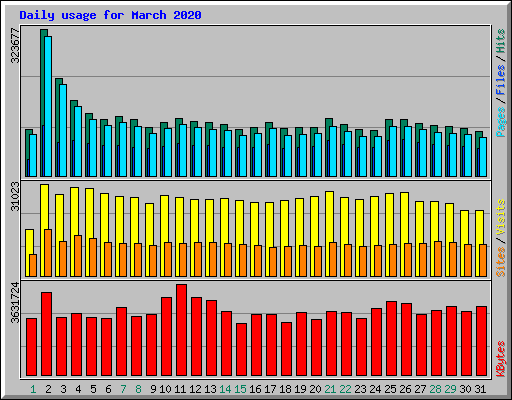Select the orange Sites bar for day 31
This screenshot has width=512, height=400.
pos(483,260)
